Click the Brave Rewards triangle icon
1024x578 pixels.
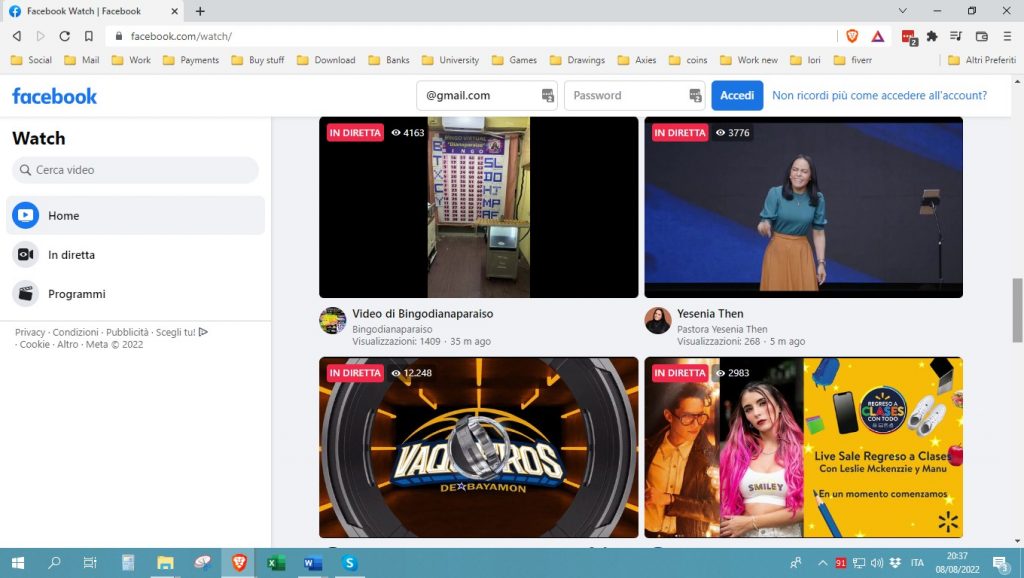pyautogui.click(x=877, y=36)
